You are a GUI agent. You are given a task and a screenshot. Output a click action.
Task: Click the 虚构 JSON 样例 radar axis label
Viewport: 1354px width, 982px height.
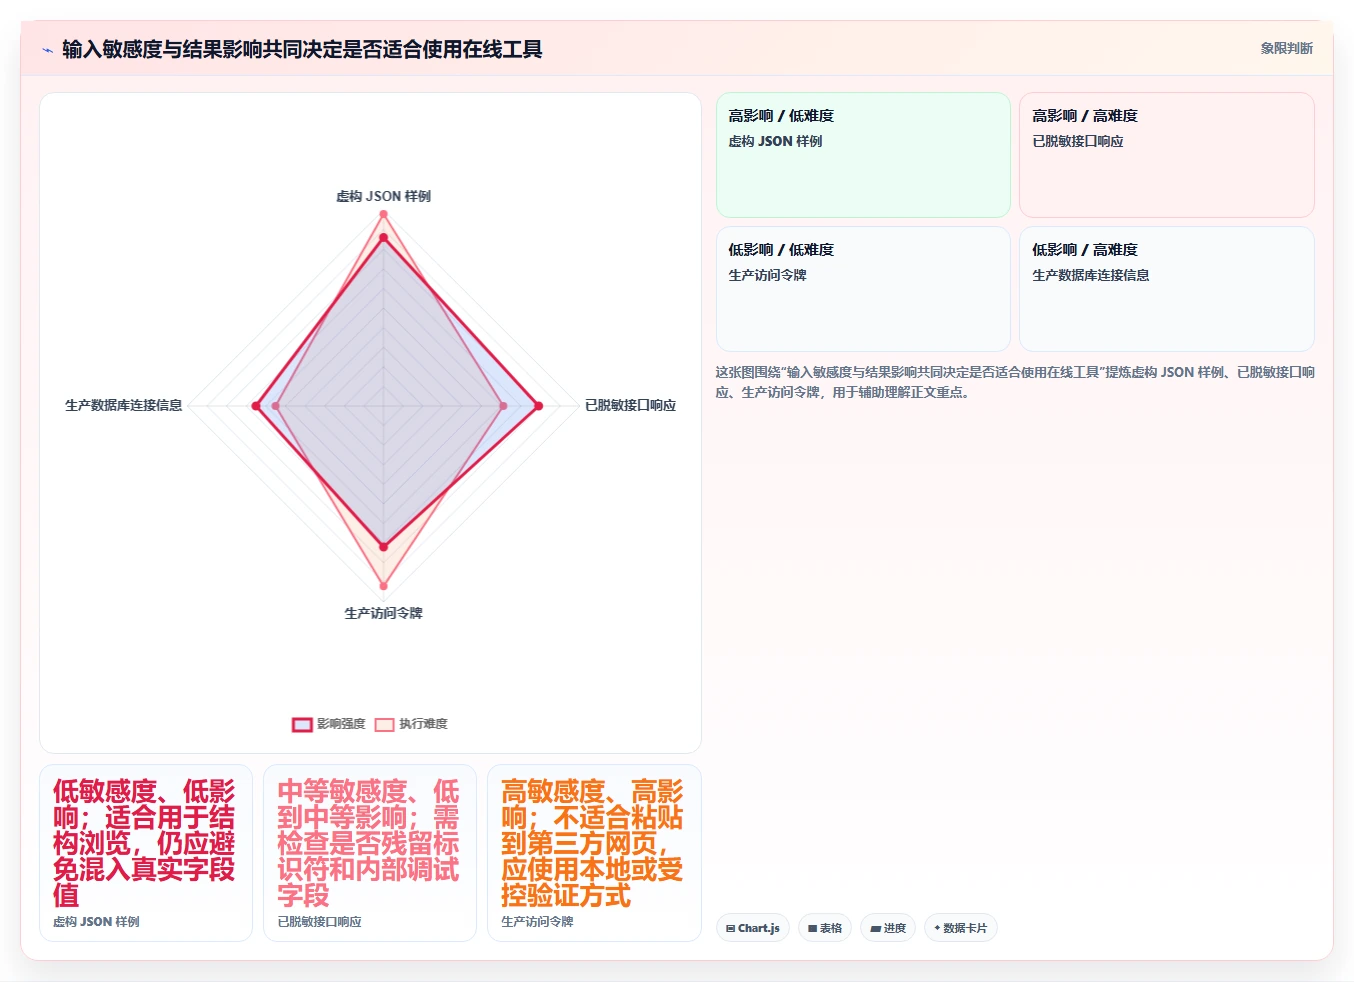[383, 196]
